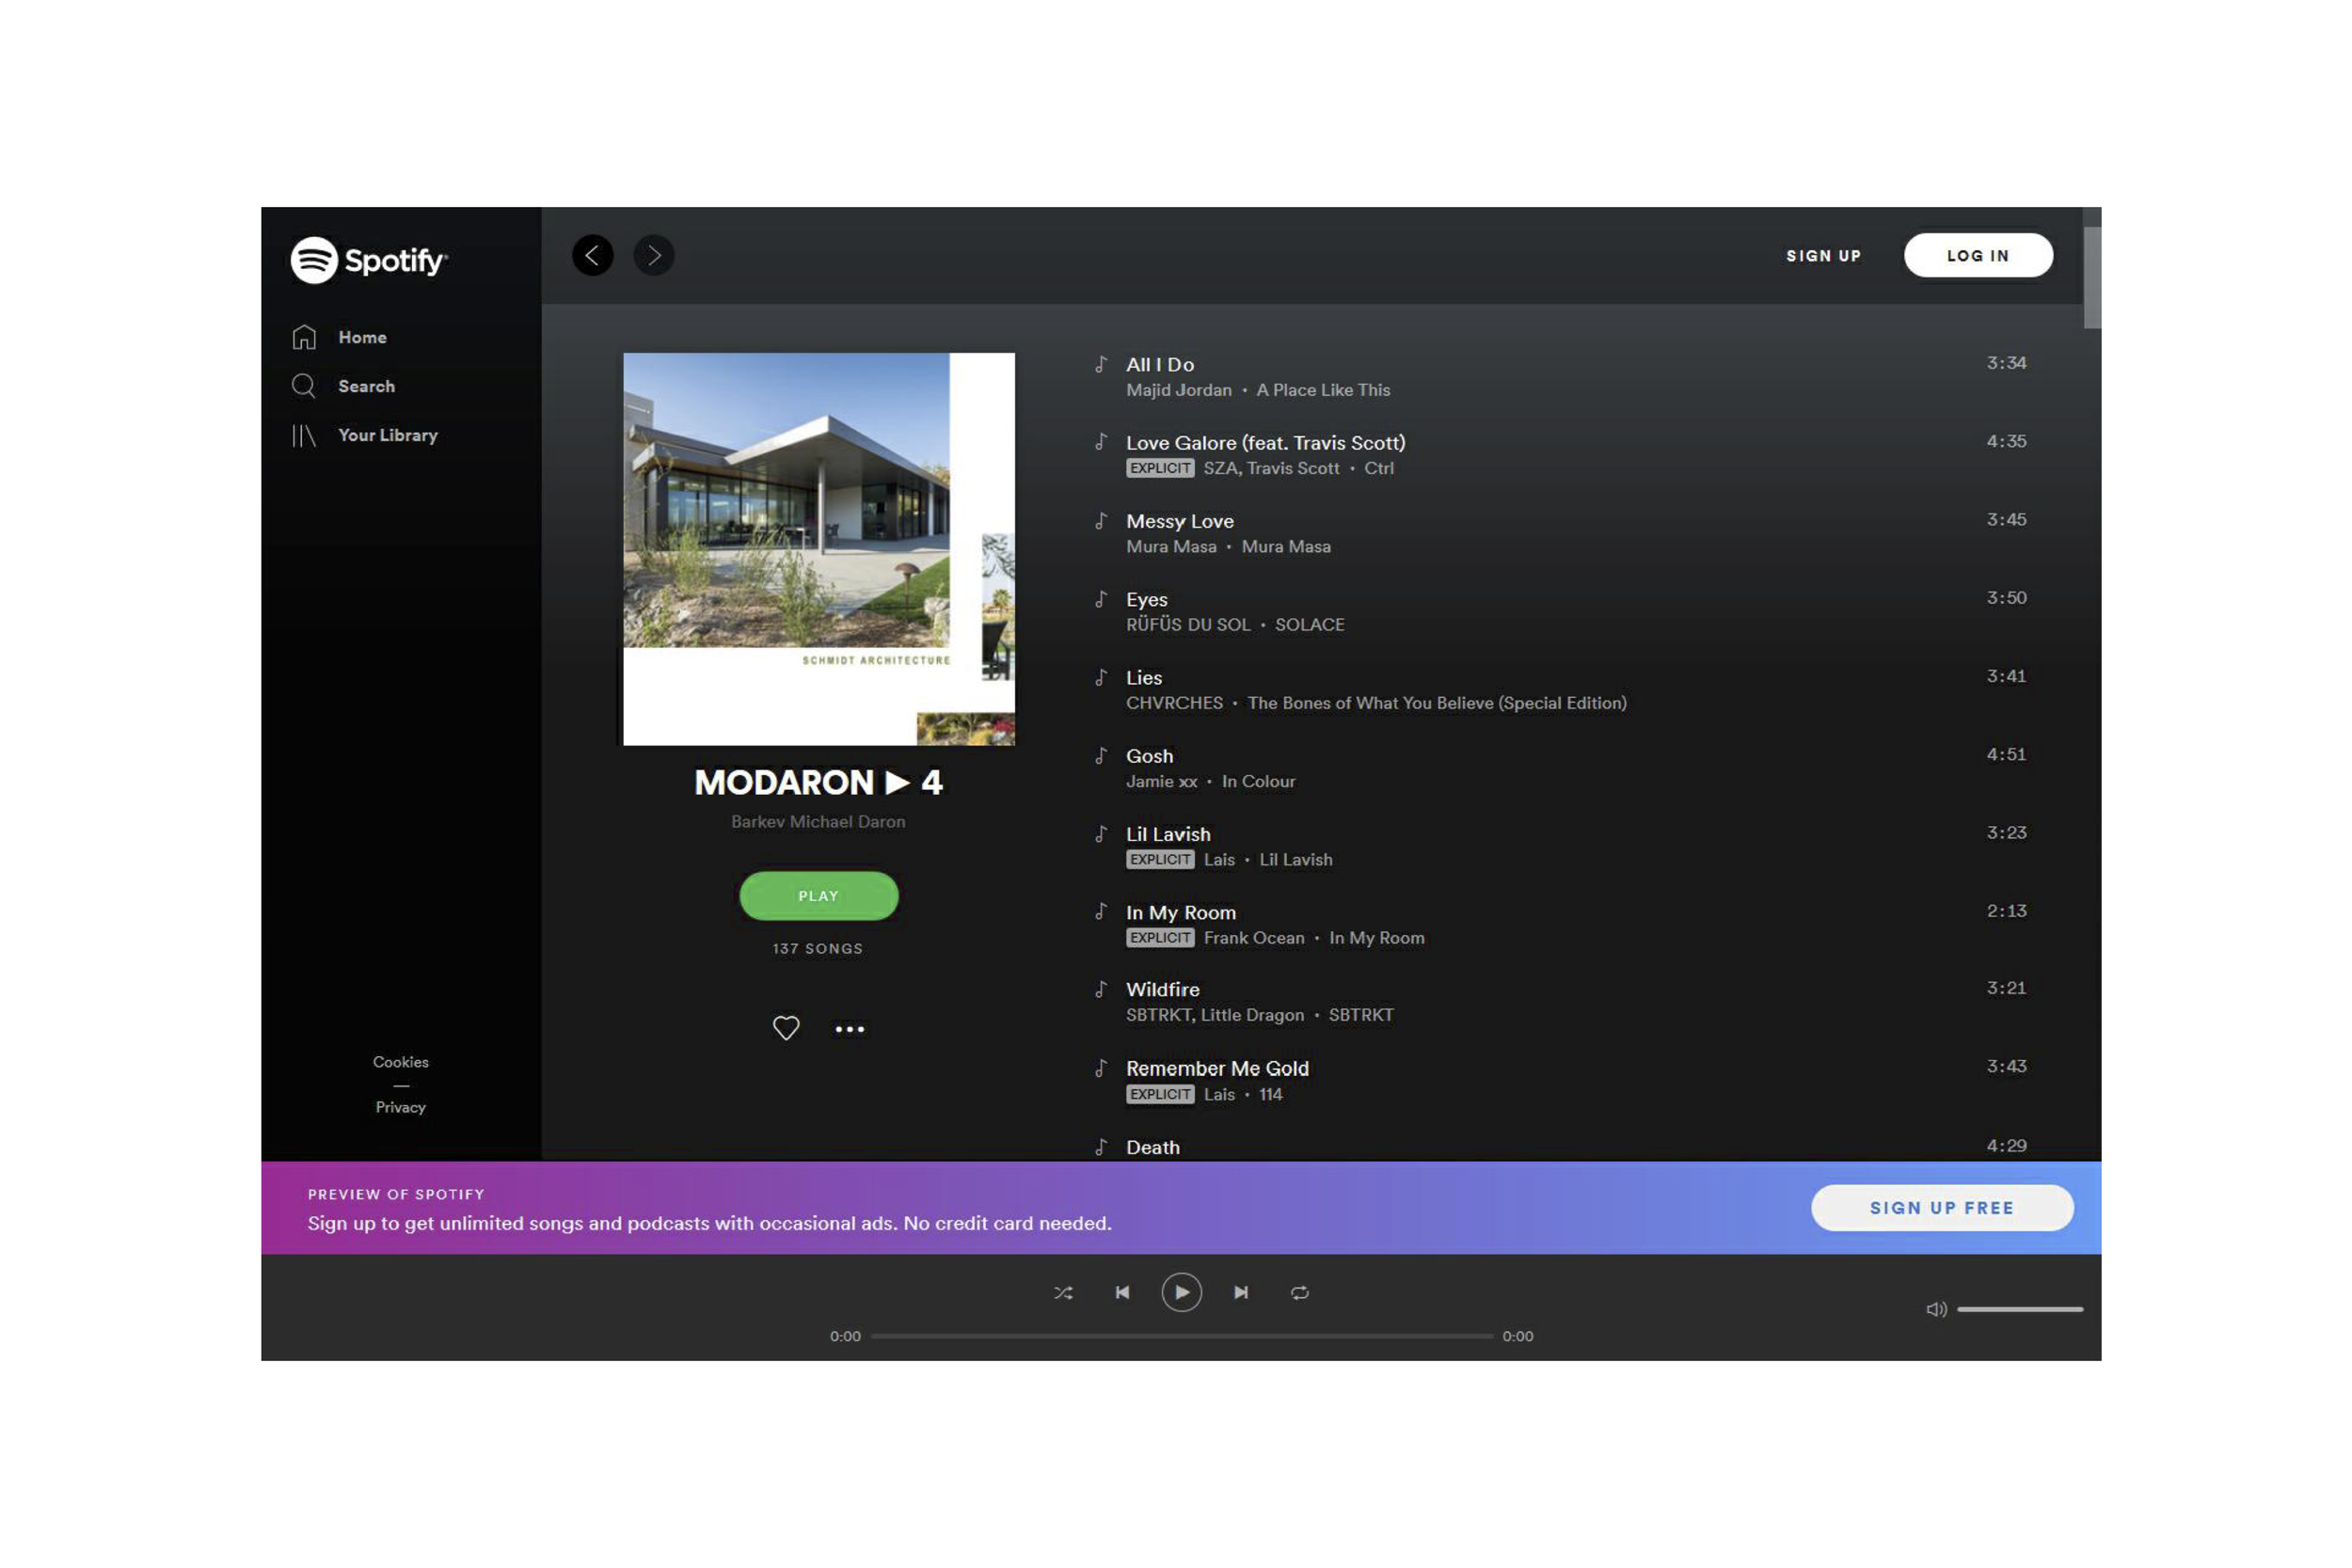Toggle repeat mode
Screen dimensions: 2352x1568
click(1299, 1293)
